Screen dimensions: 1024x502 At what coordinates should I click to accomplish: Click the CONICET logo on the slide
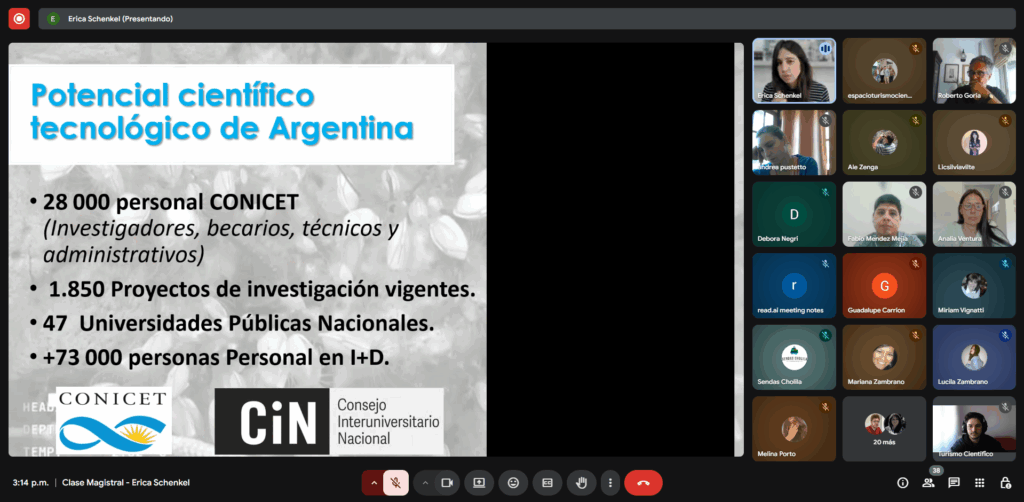click(x=114, y=420)
